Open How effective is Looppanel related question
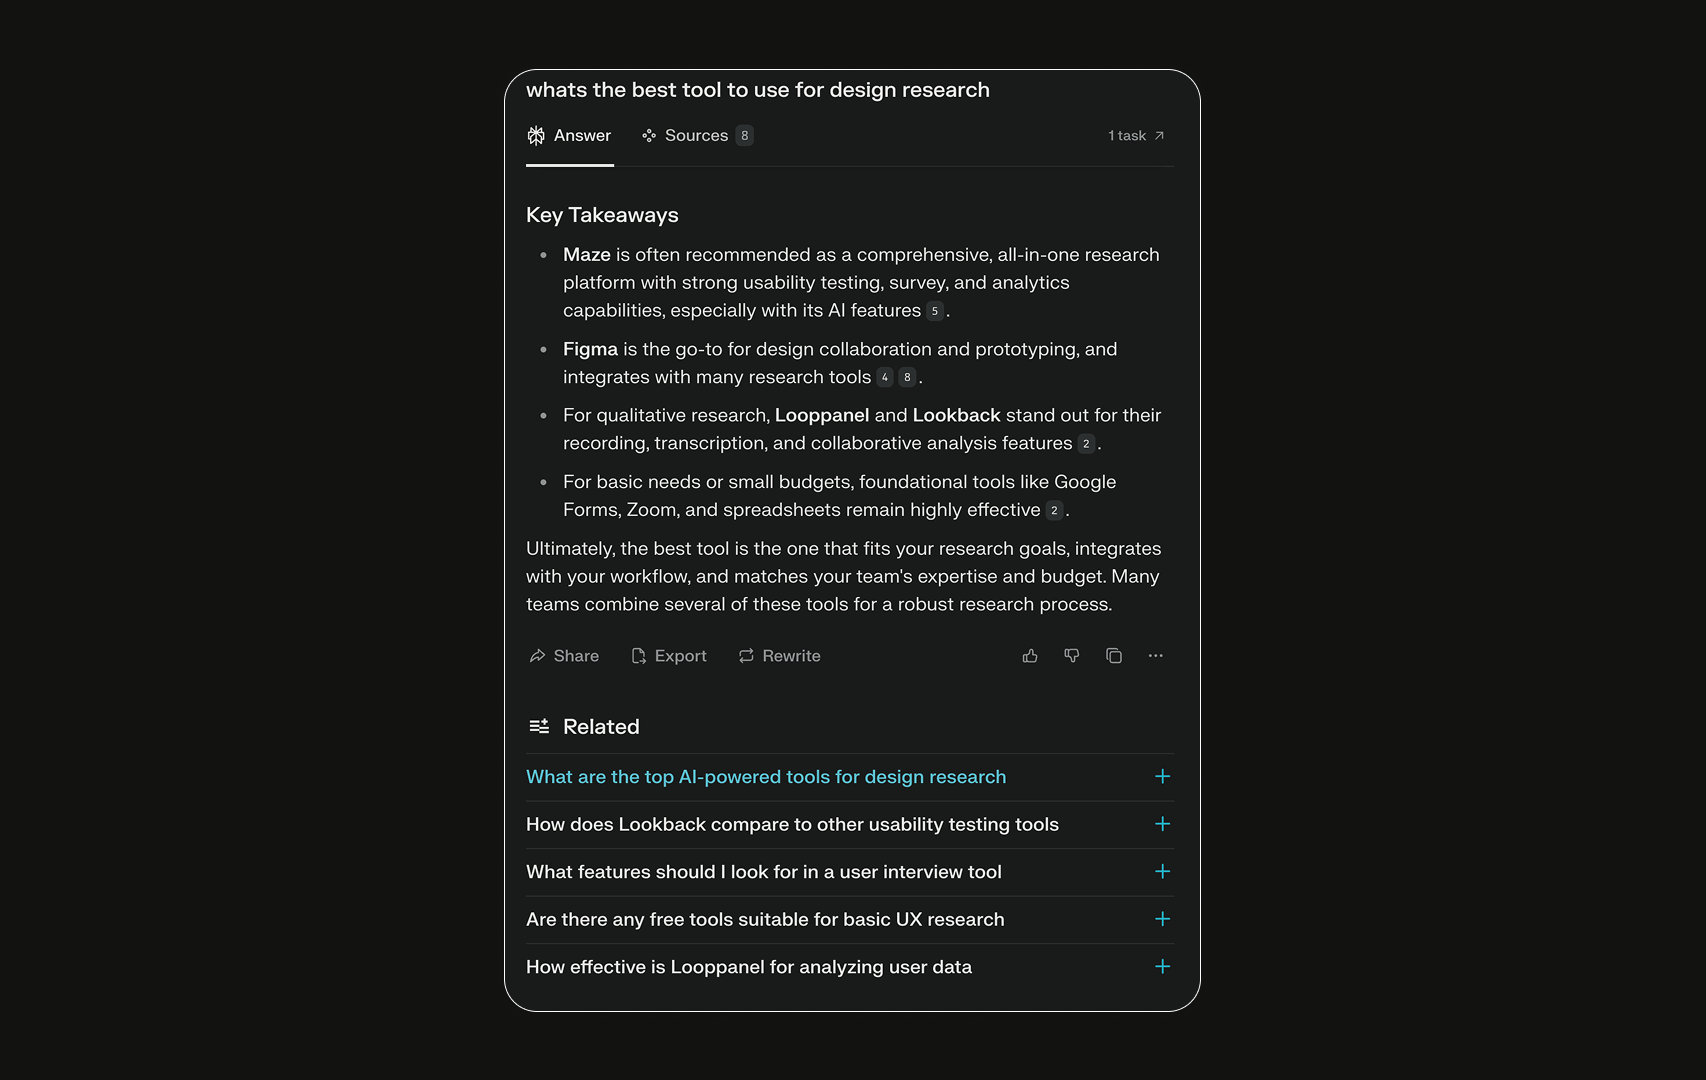 tap(850, 967)
